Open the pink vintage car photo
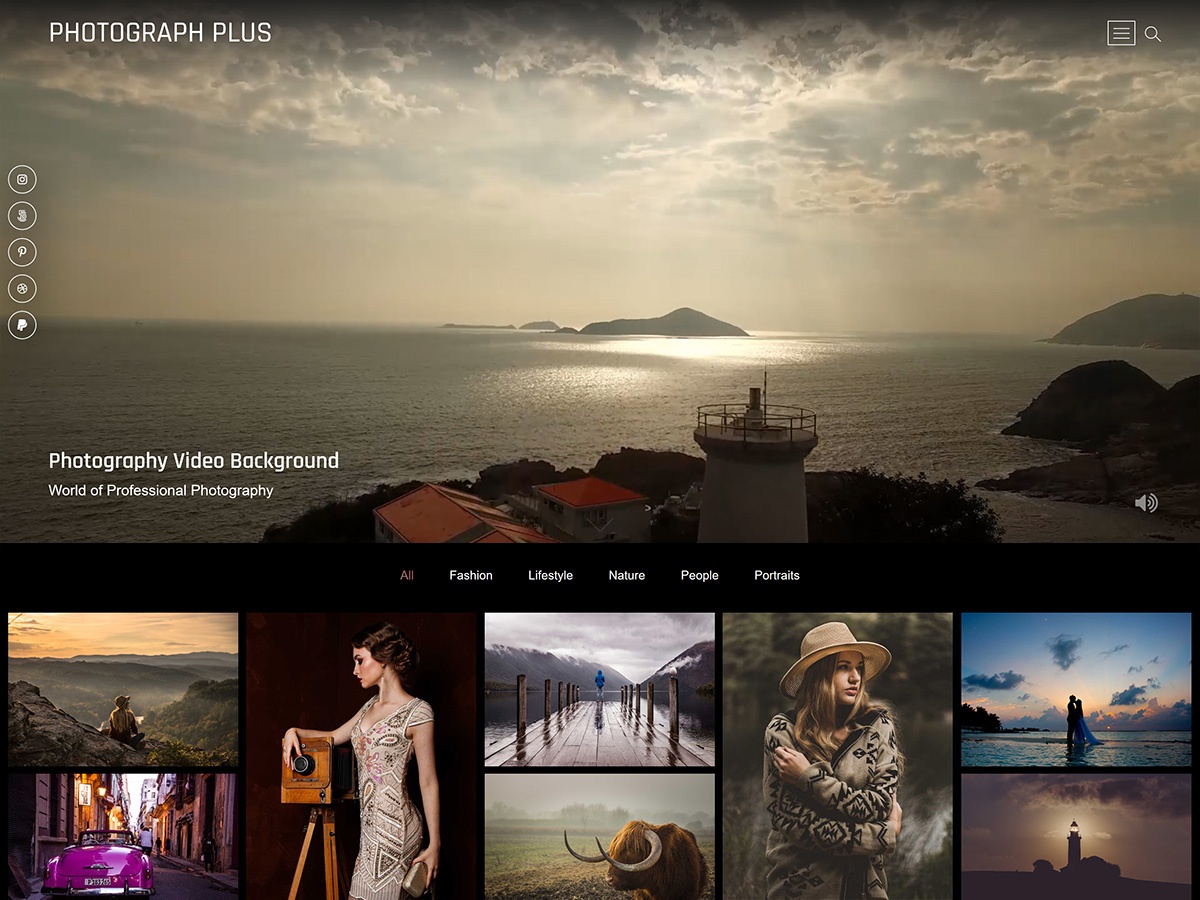1200x900 pixels. 123,836
